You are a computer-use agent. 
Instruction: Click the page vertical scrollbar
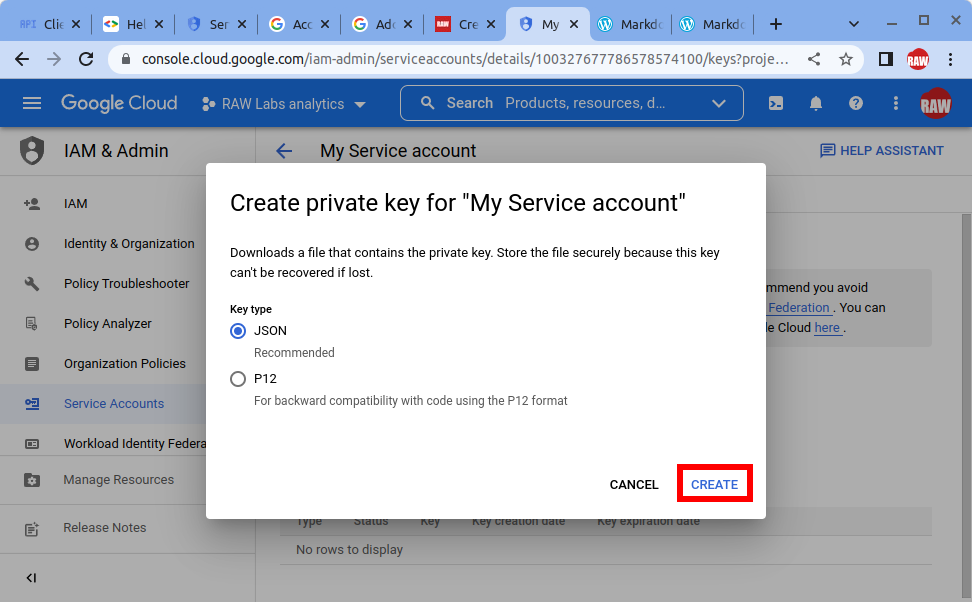tap(966, 407)
